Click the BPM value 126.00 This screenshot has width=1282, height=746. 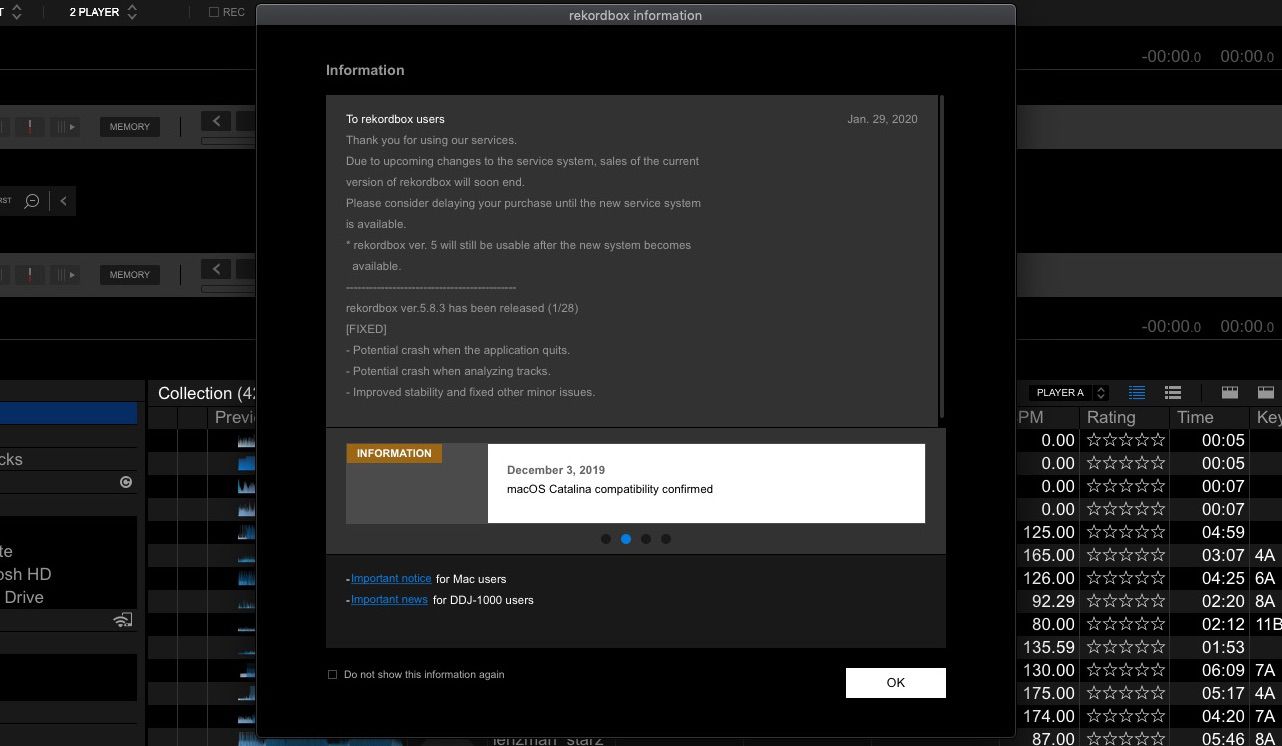[1049, 578]
